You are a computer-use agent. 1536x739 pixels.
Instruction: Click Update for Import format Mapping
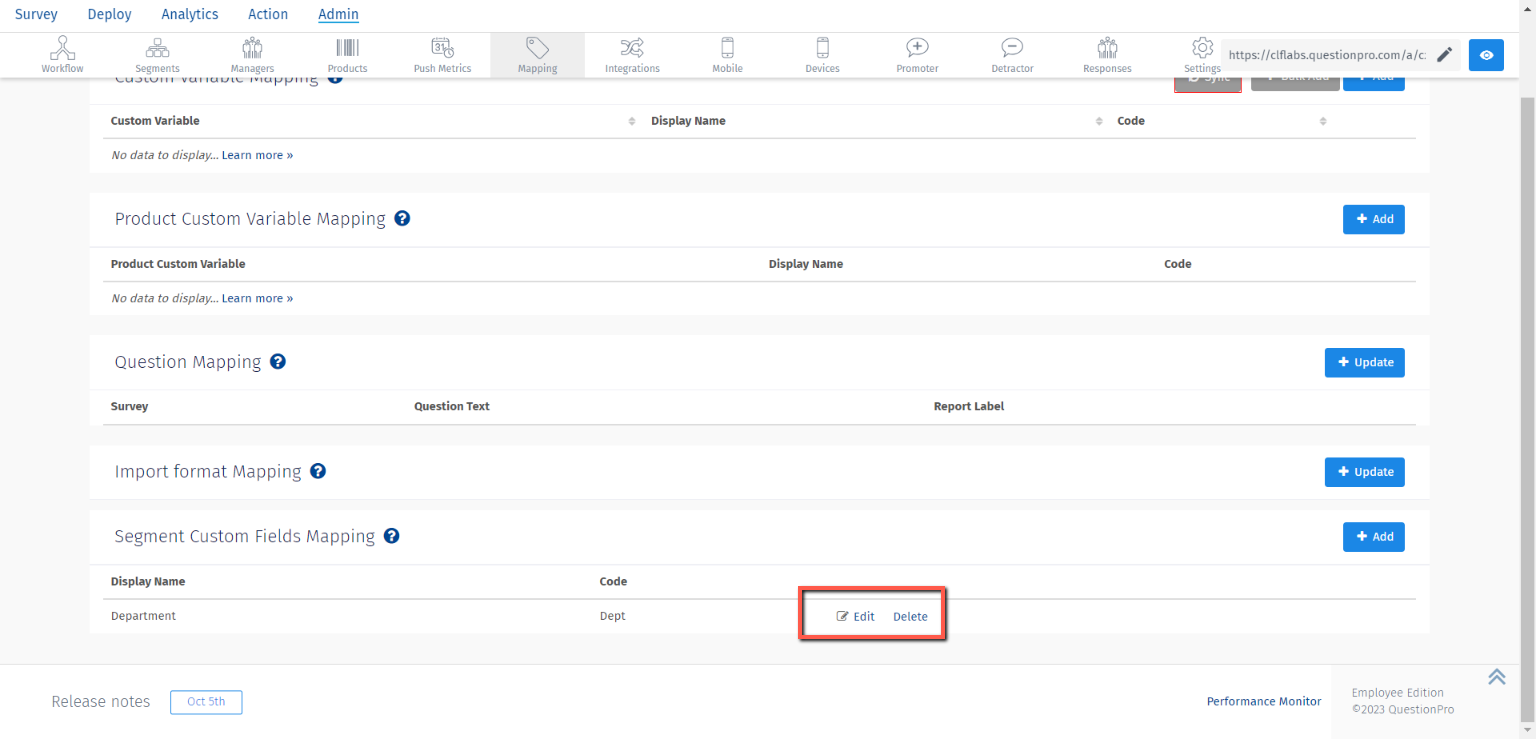1364,472
